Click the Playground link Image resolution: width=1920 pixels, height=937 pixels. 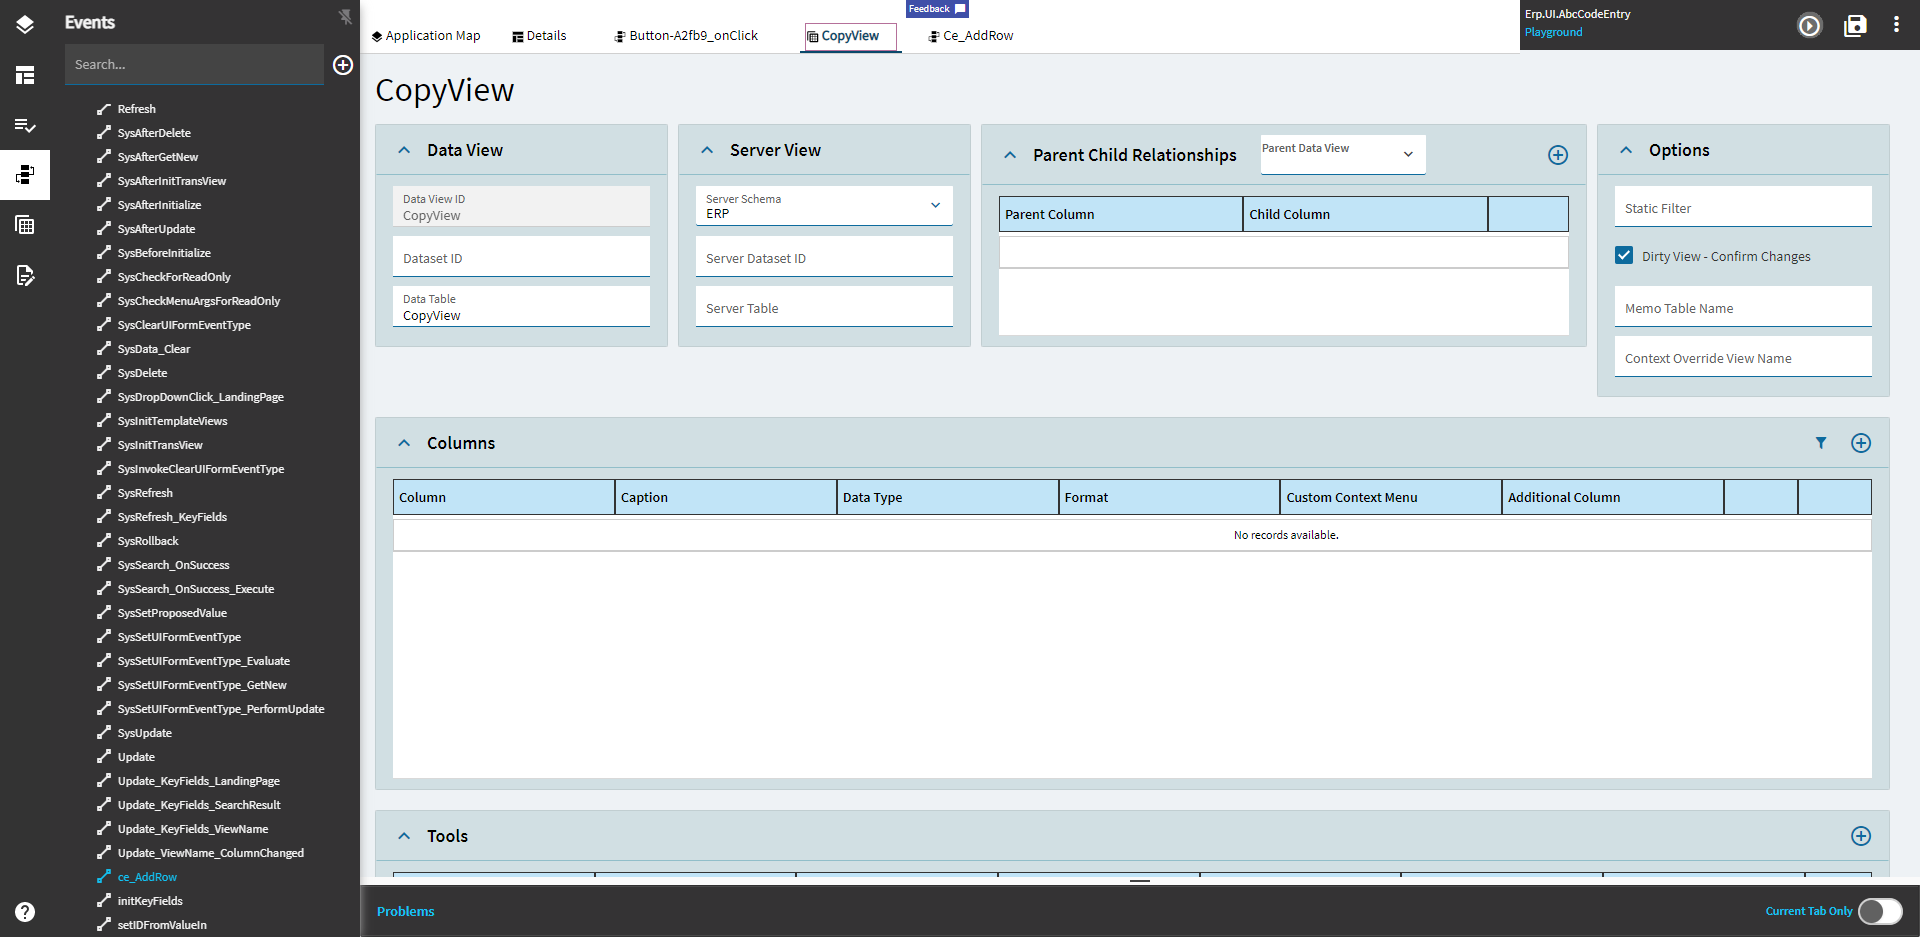tap(1553, 32)
